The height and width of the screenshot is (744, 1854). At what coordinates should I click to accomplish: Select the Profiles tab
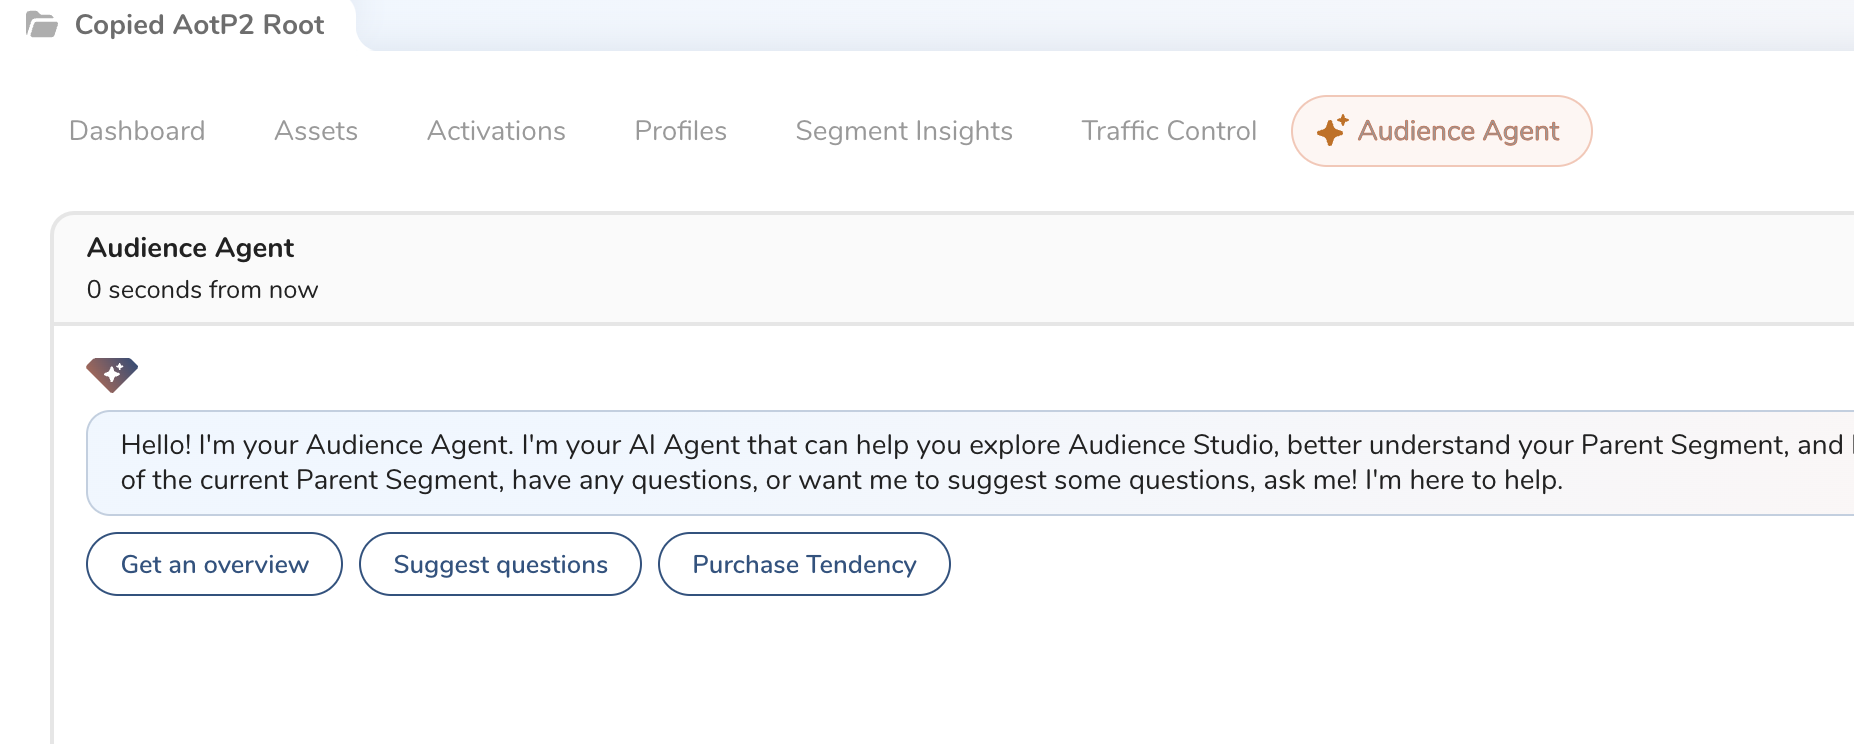680,131
